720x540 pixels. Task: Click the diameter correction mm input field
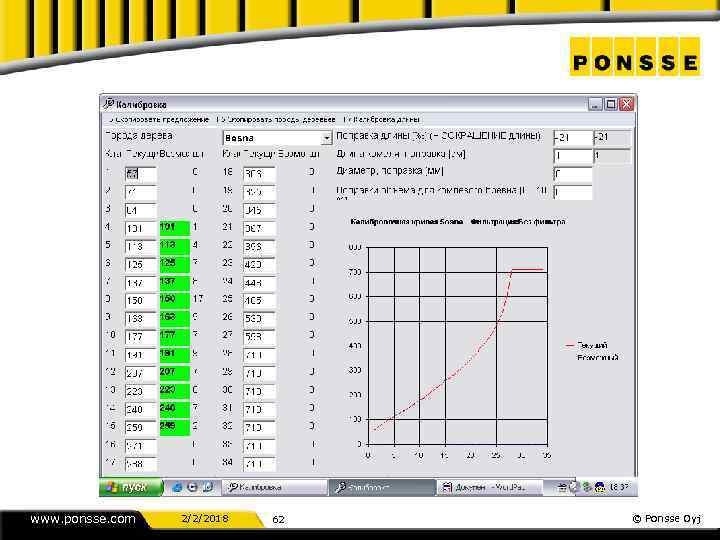point(573,174)
